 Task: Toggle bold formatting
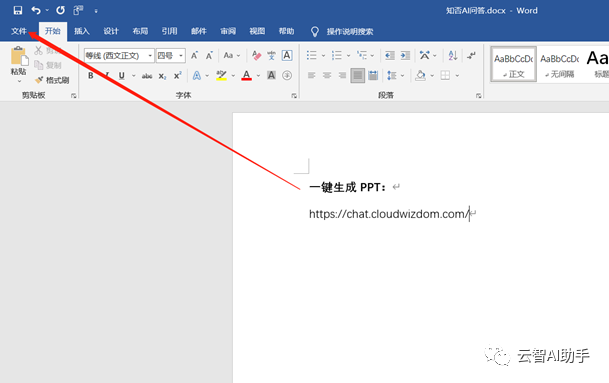point(91,75)
